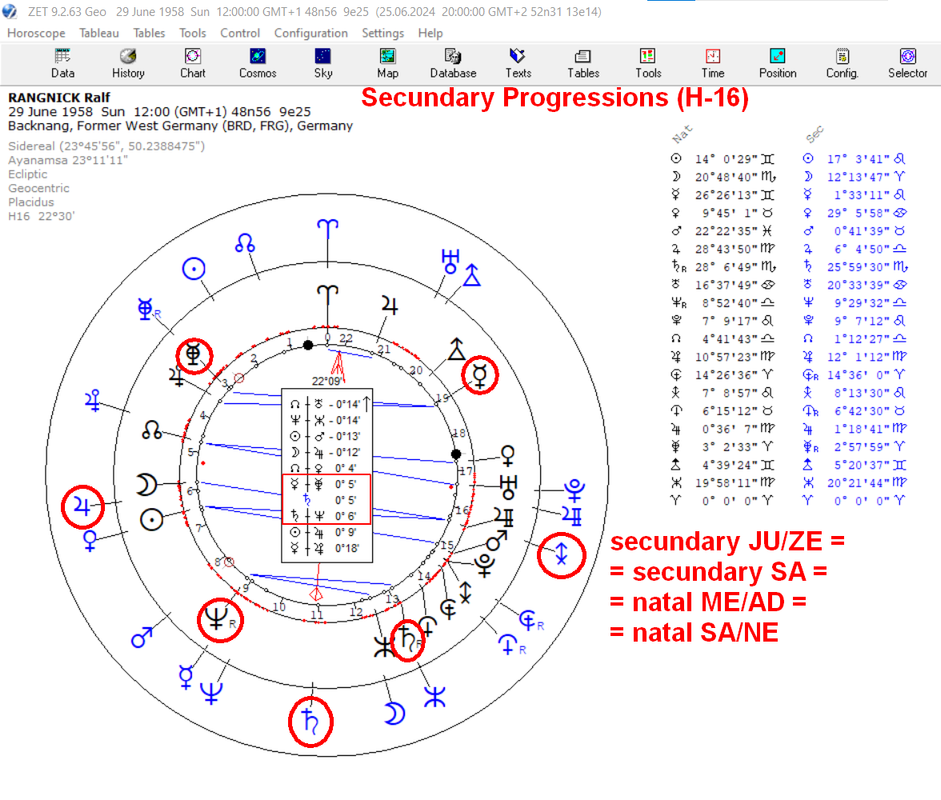Screen dimensions: 941x800
Task: Click the blue North Node glyph upper left
Action: [245, 243]
